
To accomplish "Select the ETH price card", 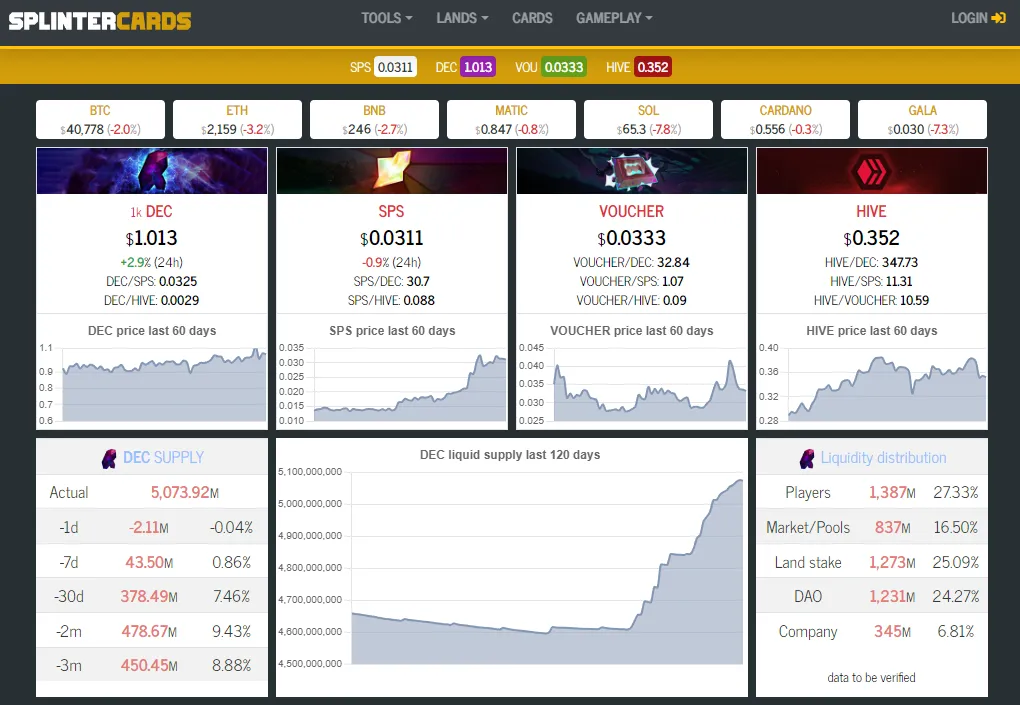I will pyautogui.click(x=237, y=120).
